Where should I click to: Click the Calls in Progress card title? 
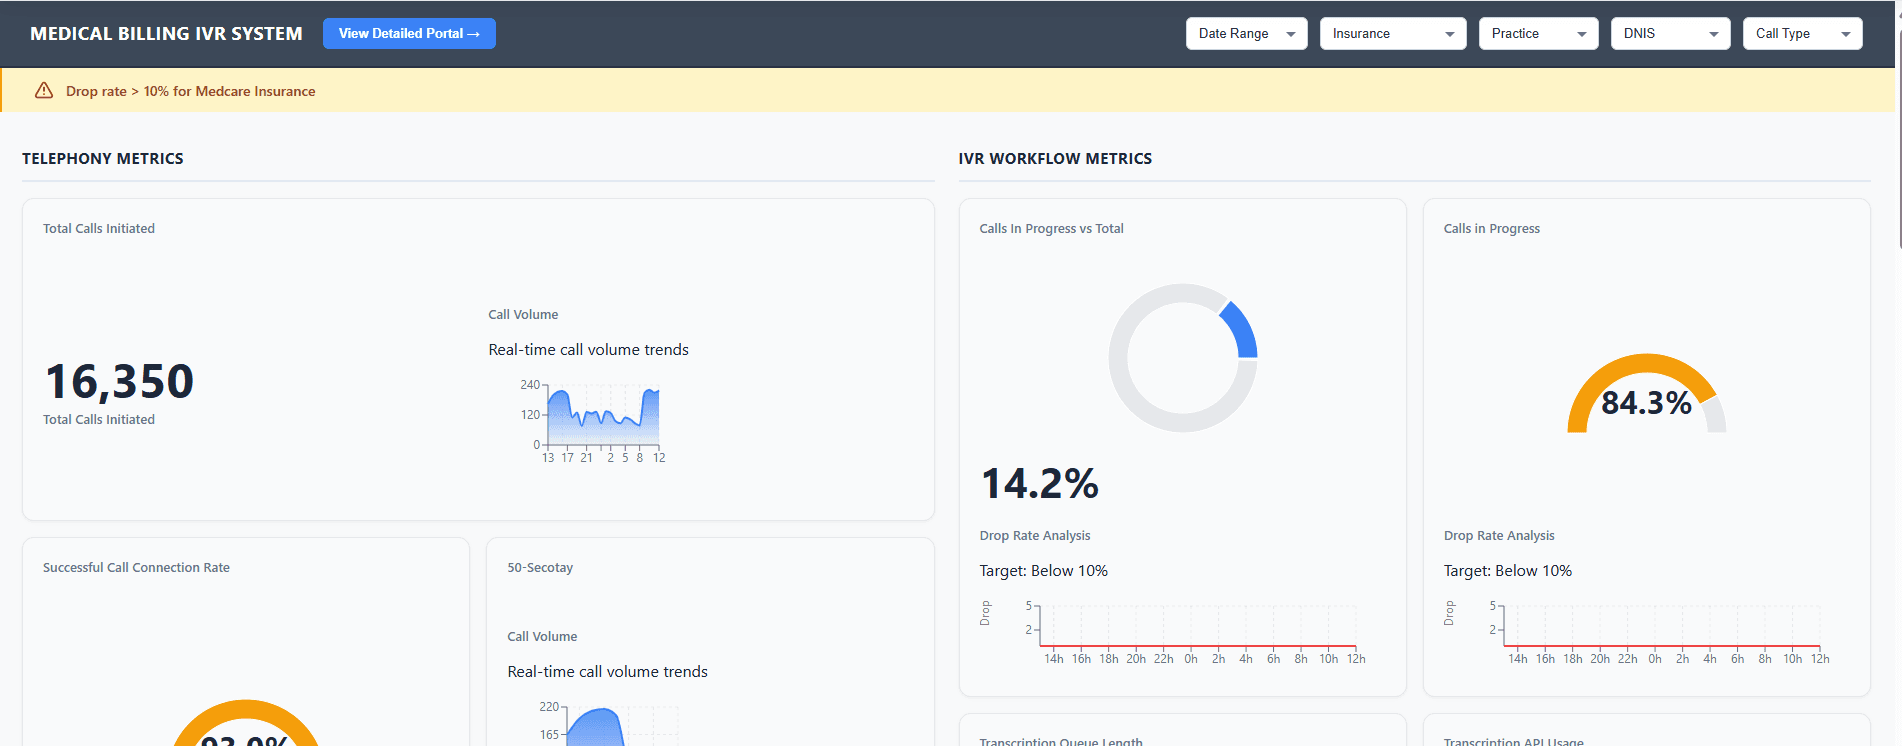1491,228
